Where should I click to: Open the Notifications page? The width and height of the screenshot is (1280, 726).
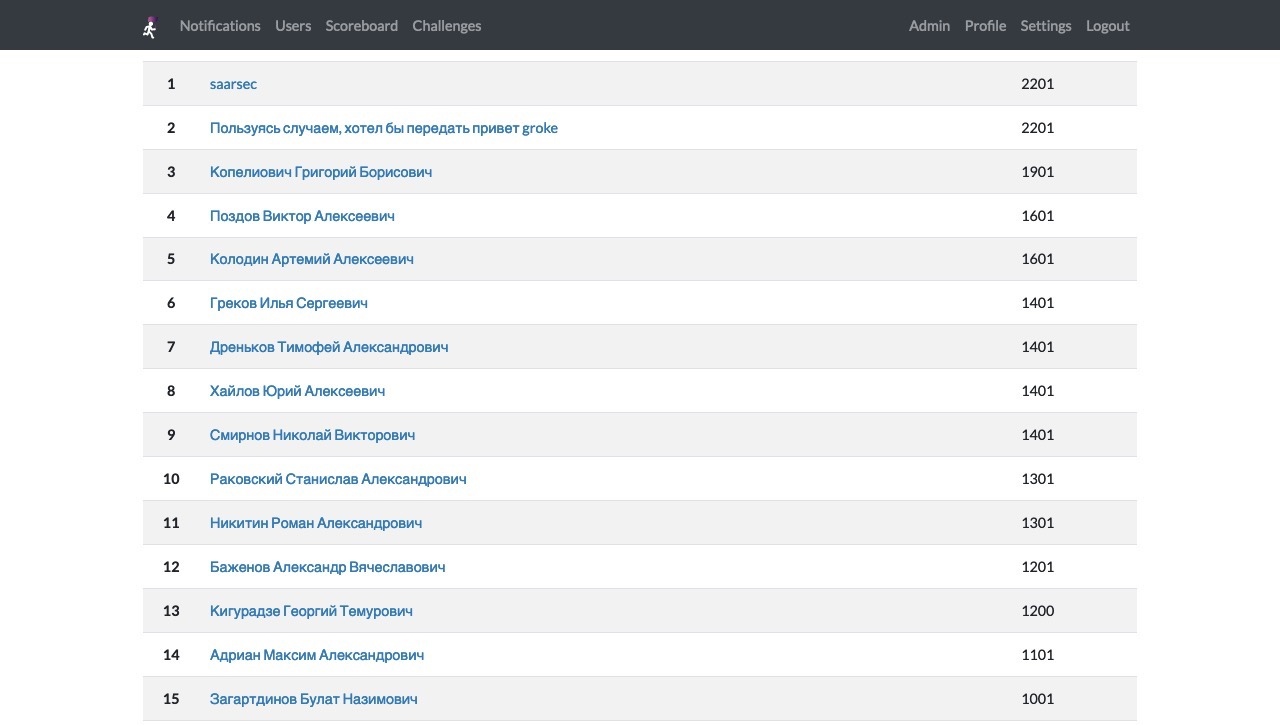[x=220, y=26]
